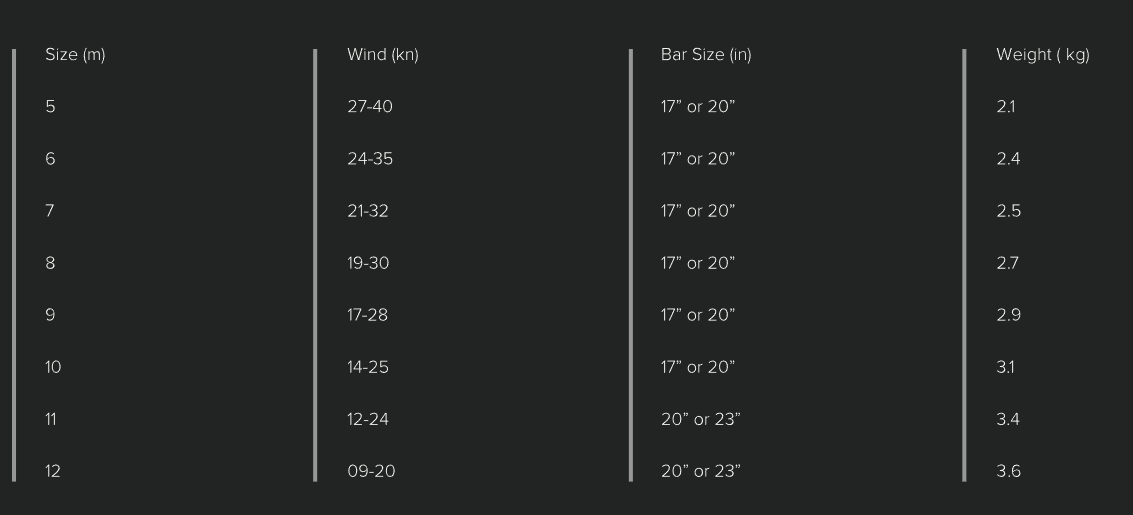The width and height of the screenshot is (1133, 515).
Task: Select the 24-35 wind range cell
Action: click(x=370, y=159)
